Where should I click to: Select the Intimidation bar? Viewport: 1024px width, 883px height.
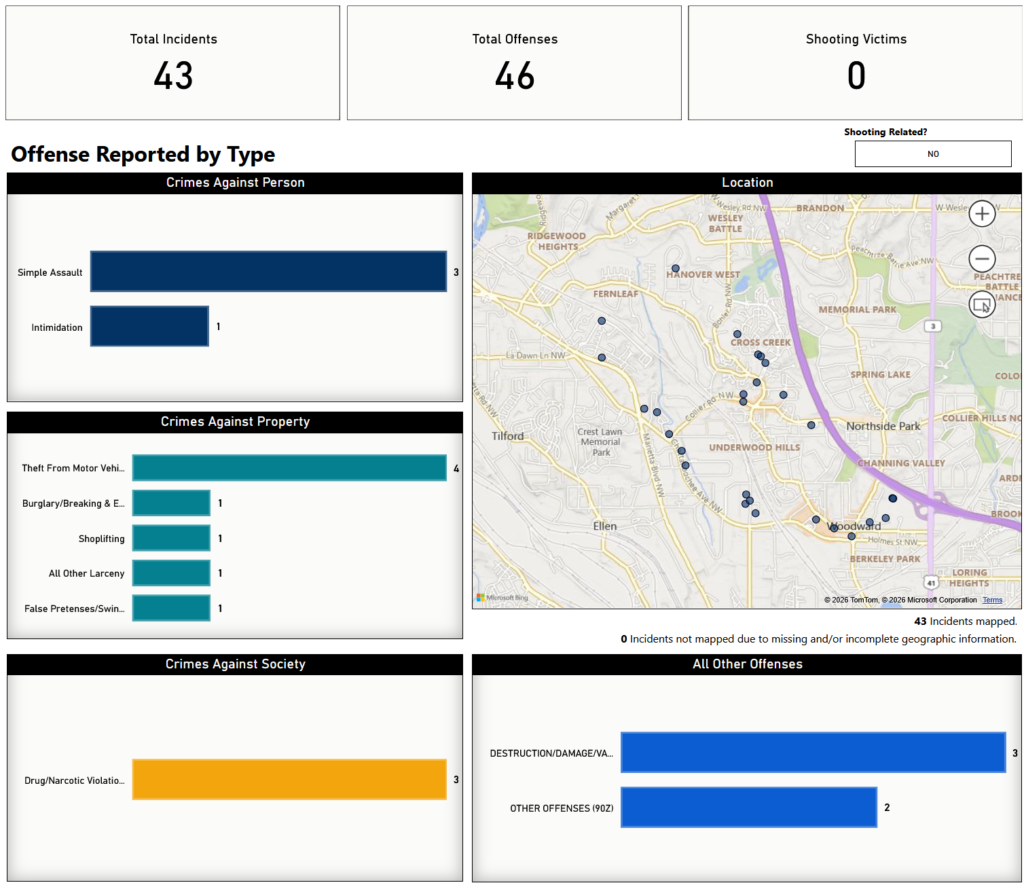pyautogui.click(x=149, y=327)
